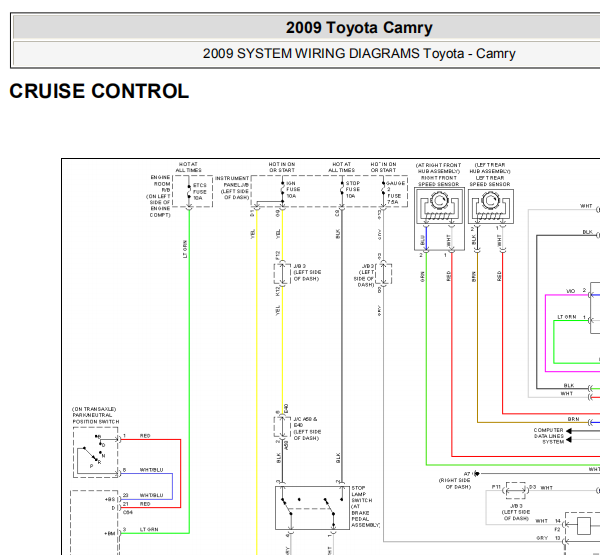Screen dimensions: 600x555
Task: Click the COMPUTER DATA LINES SYSTEM label
Action: tap(549, 436)
